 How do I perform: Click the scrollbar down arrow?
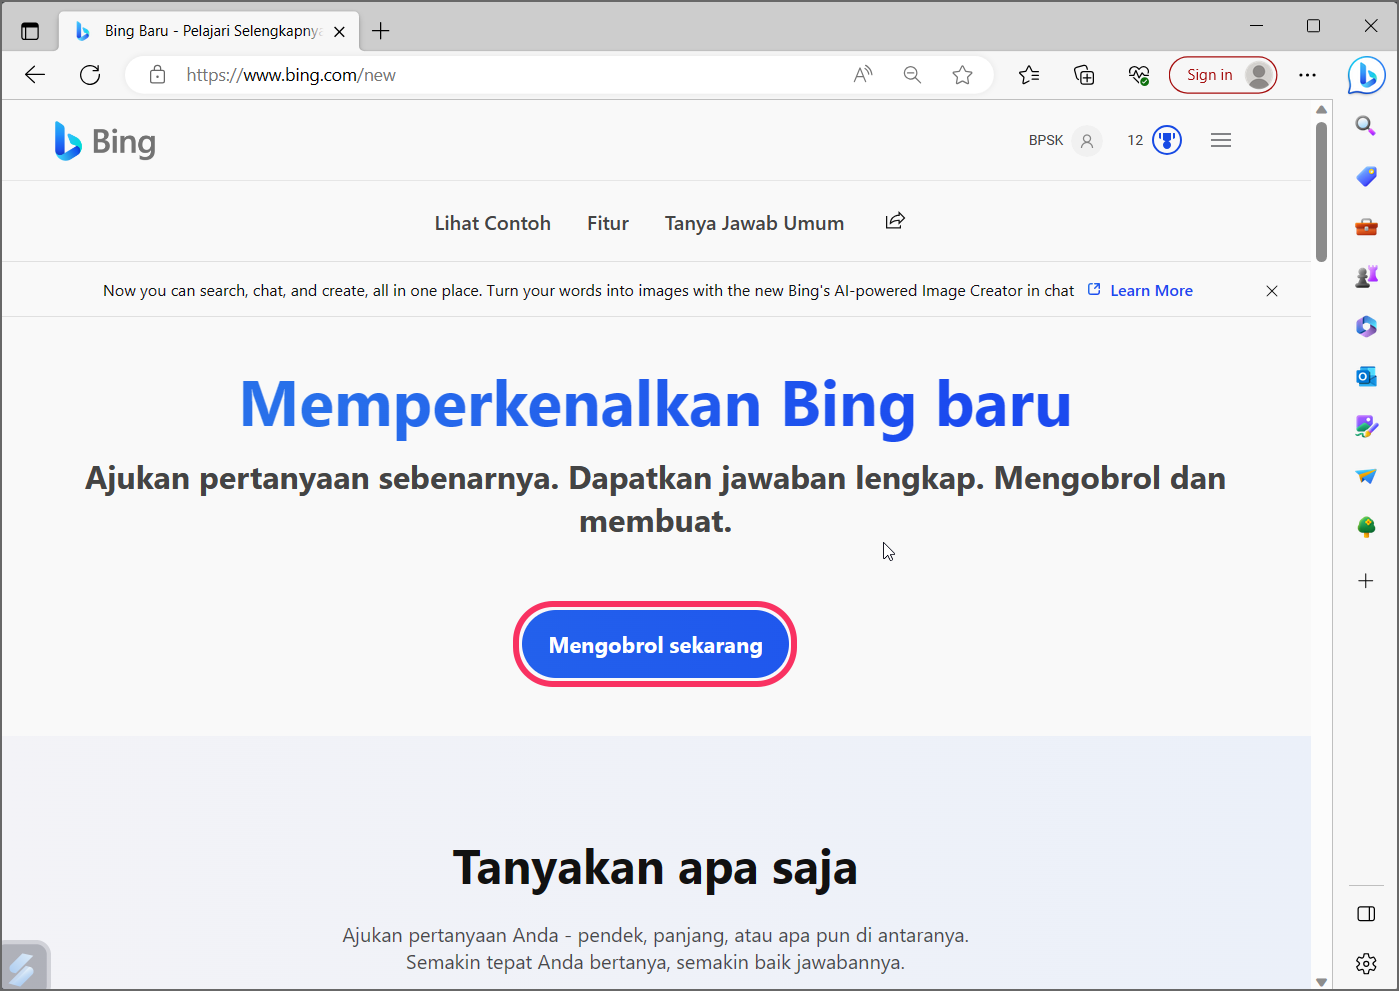pyautogui.click(x=1321, y=982)
